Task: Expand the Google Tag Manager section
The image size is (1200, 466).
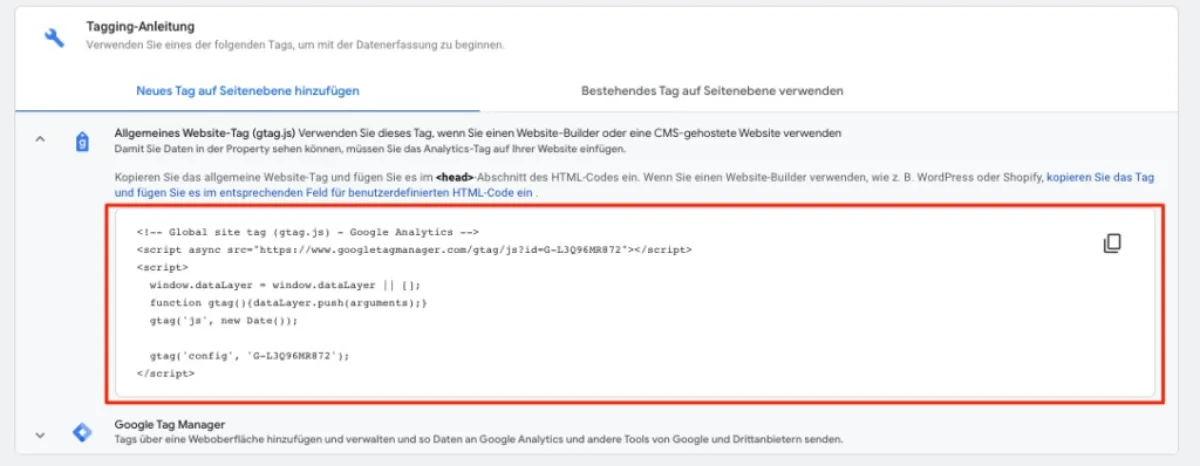Action: (41, 434)
